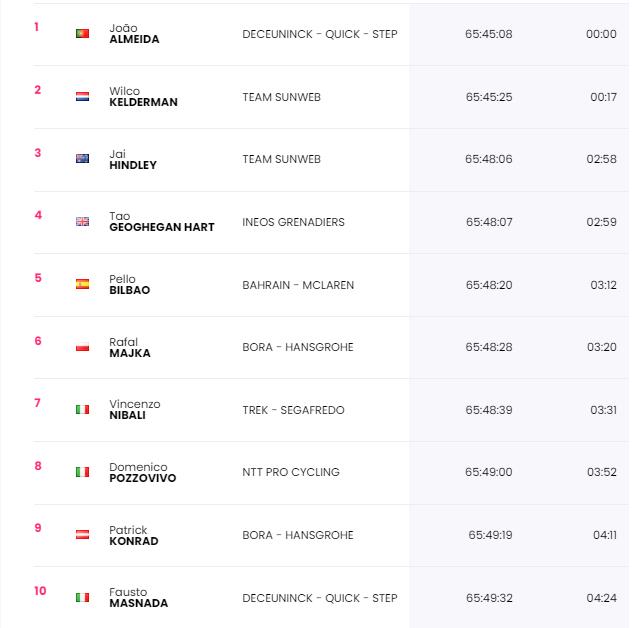Click rank number 6 for Majka
This screenshot has width=635, height=628.
[38, 341]
